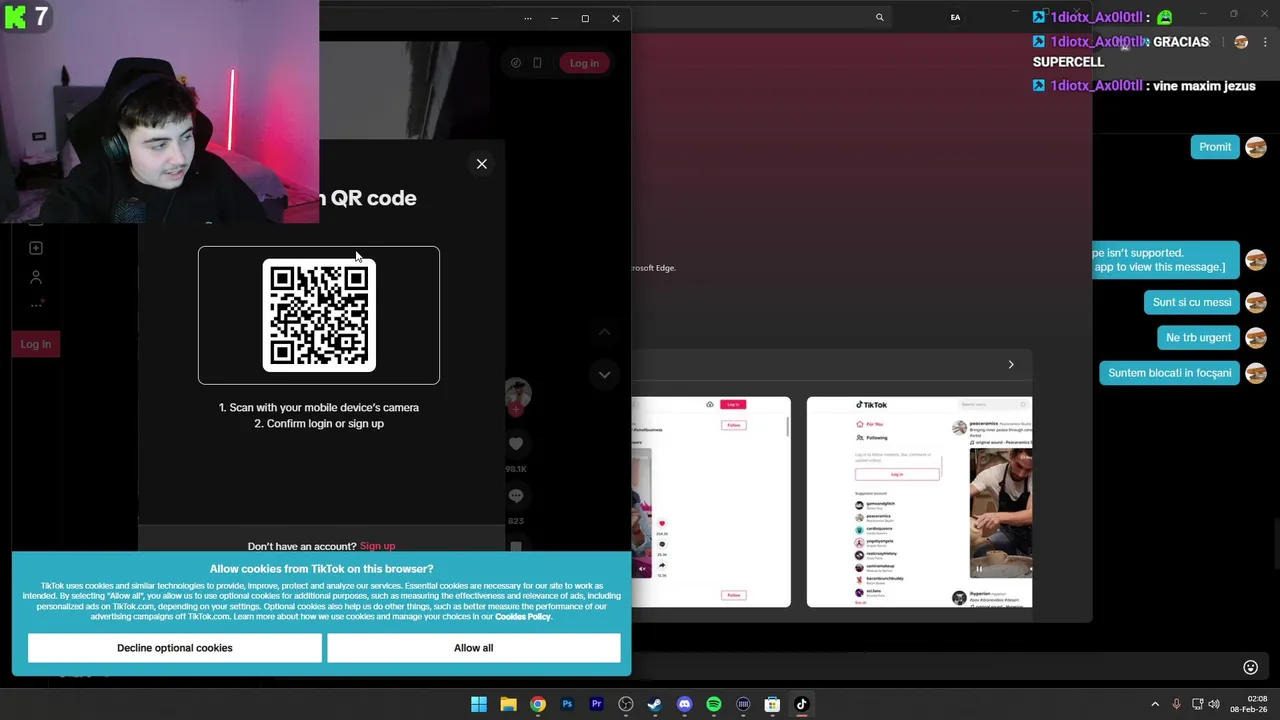
Task: Click the TikTok app window menu dots
Action: [527, 18]
